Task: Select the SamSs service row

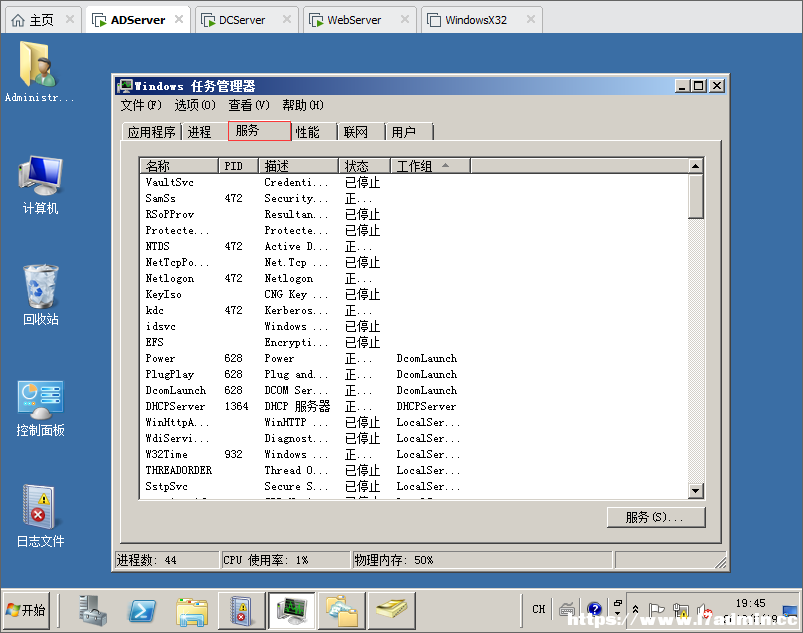Action: [414, 198]
